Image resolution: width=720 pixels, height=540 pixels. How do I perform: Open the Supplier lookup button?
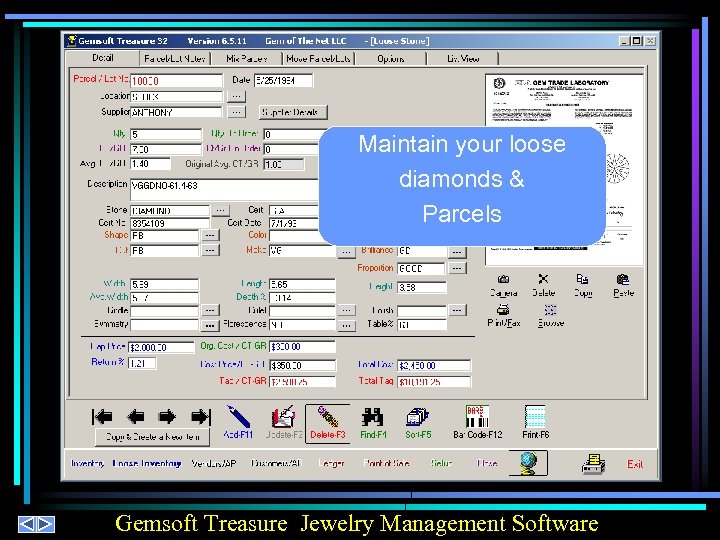point(236,112)
